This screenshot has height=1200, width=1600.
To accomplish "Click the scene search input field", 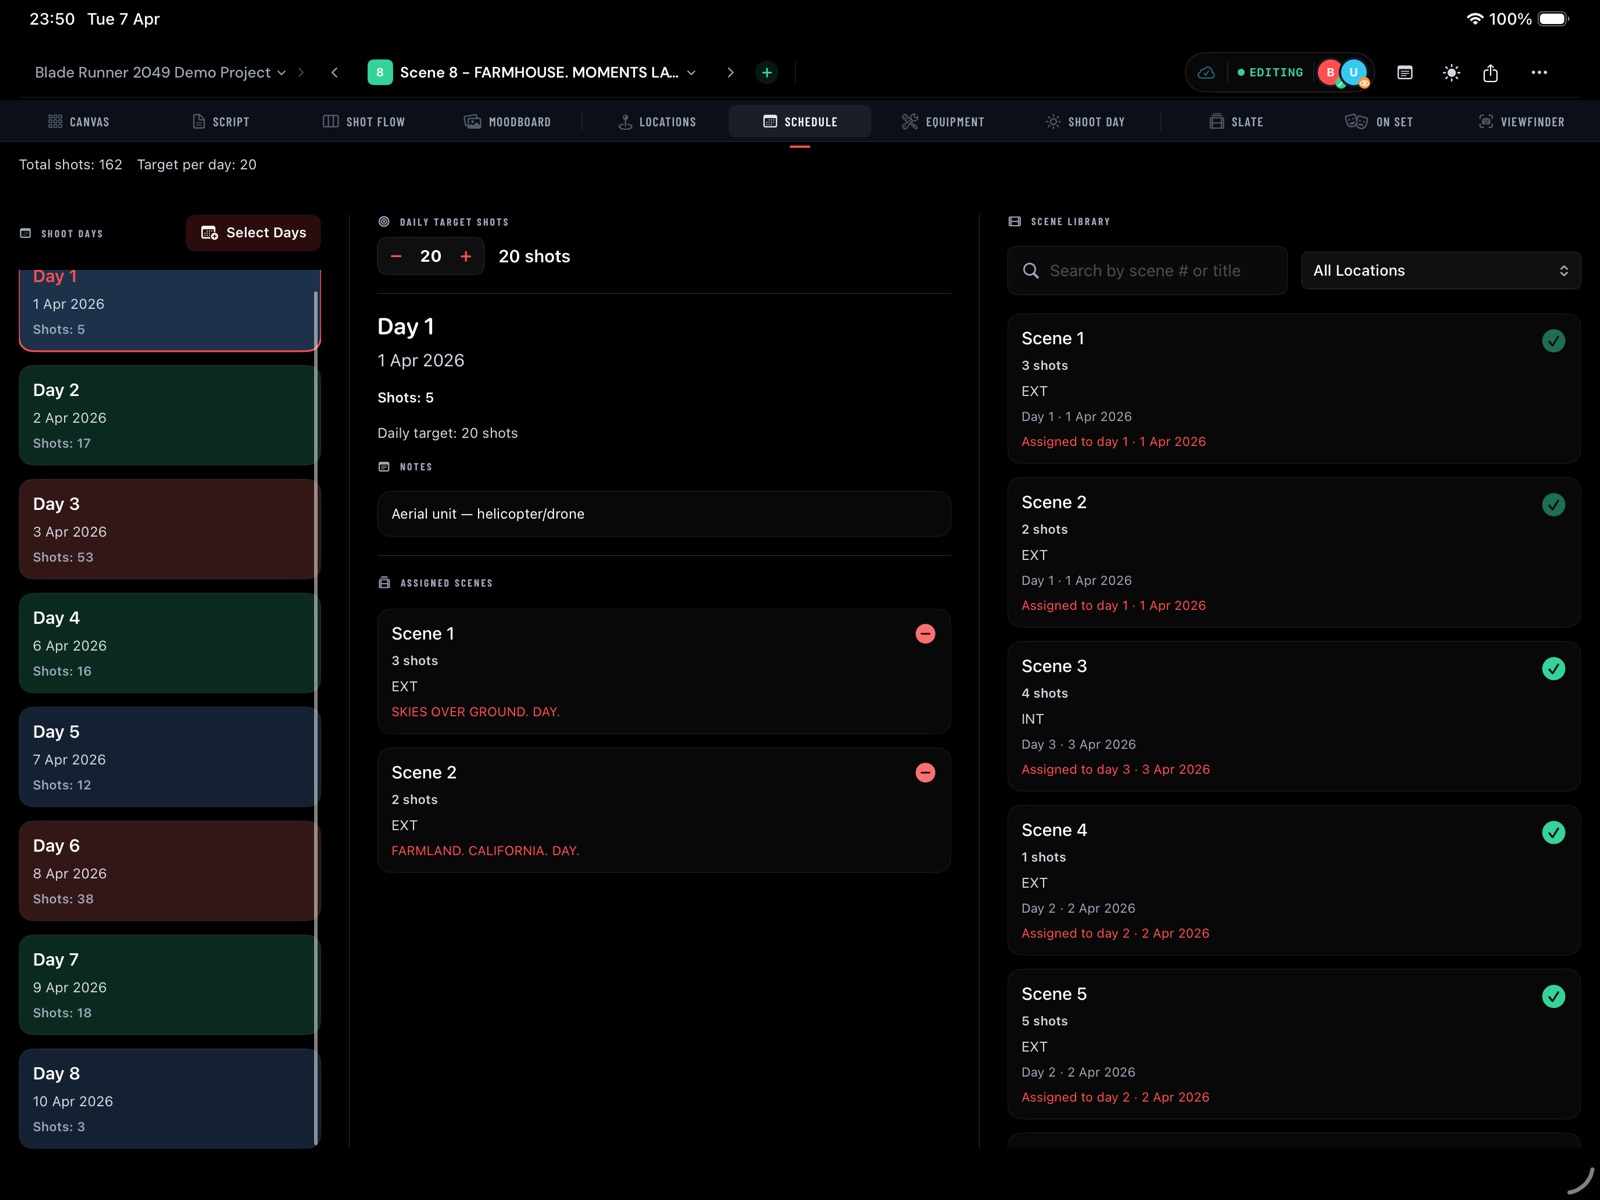I will [1146, 270].
